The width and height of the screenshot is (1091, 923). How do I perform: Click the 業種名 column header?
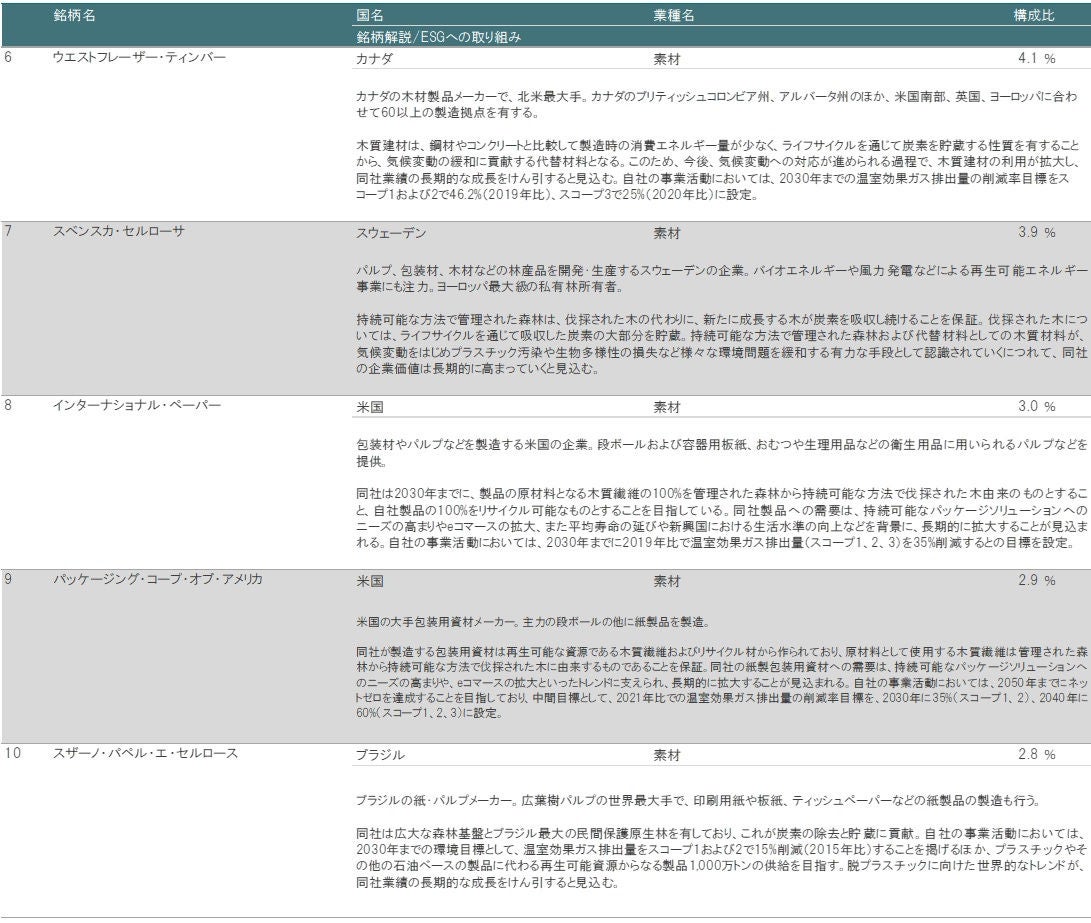click(674, 16)
